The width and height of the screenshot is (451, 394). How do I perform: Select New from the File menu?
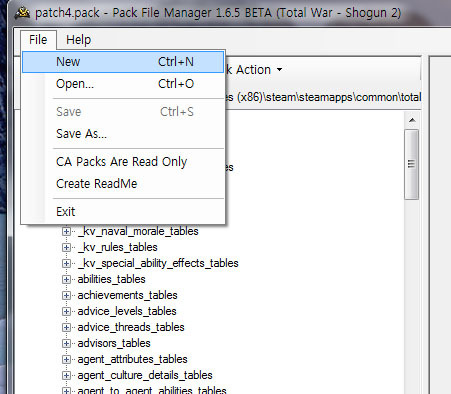pyautogui.click(x=123, y=62)
